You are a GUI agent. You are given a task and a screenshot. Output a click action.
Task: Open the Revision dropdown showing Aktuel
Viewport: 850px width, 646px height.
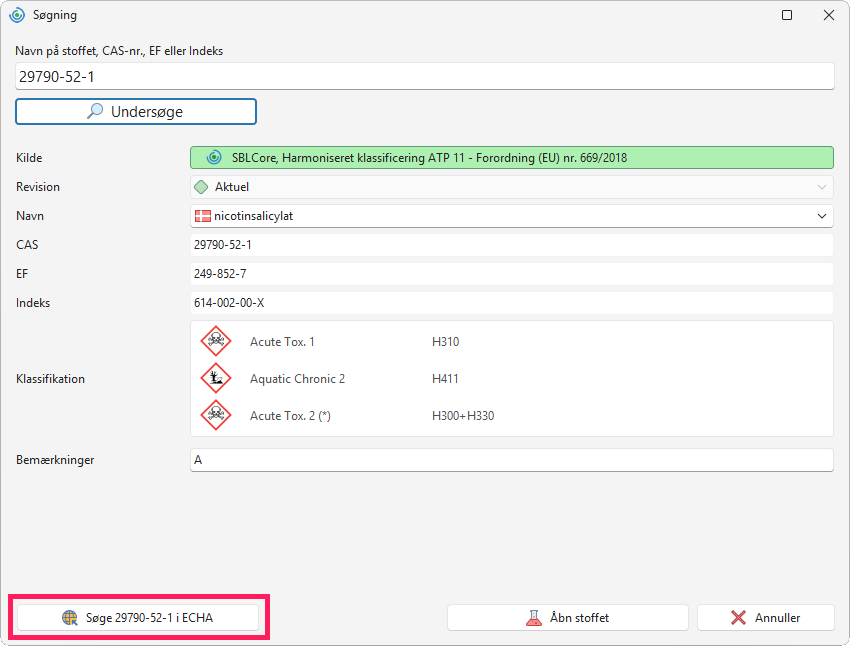(512, 187)
